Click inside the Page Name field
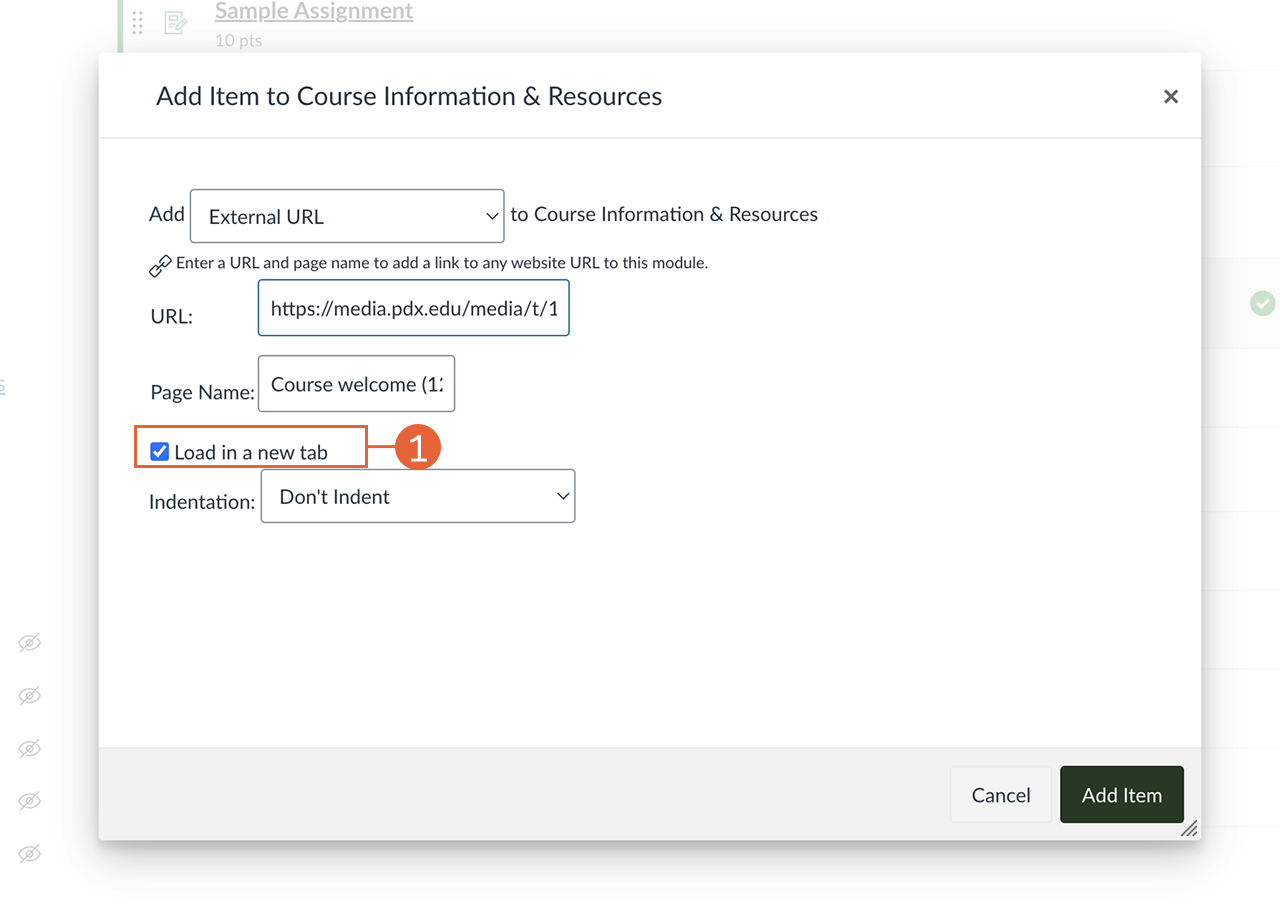 [356, 383]
